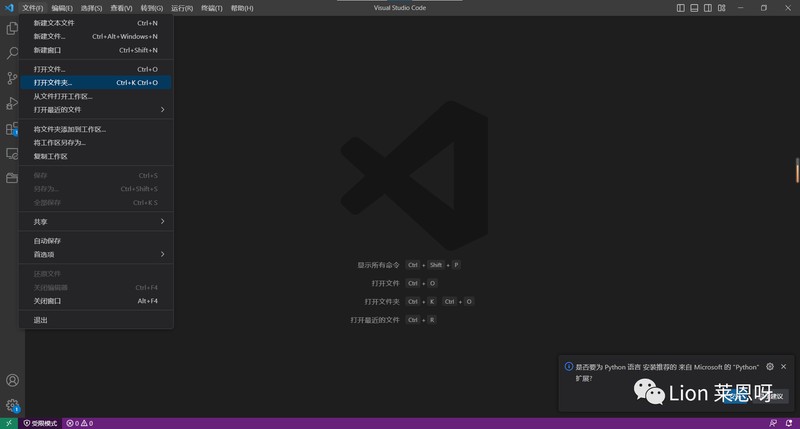Choose 从文件打开工作区... entry

coord(96,96)
